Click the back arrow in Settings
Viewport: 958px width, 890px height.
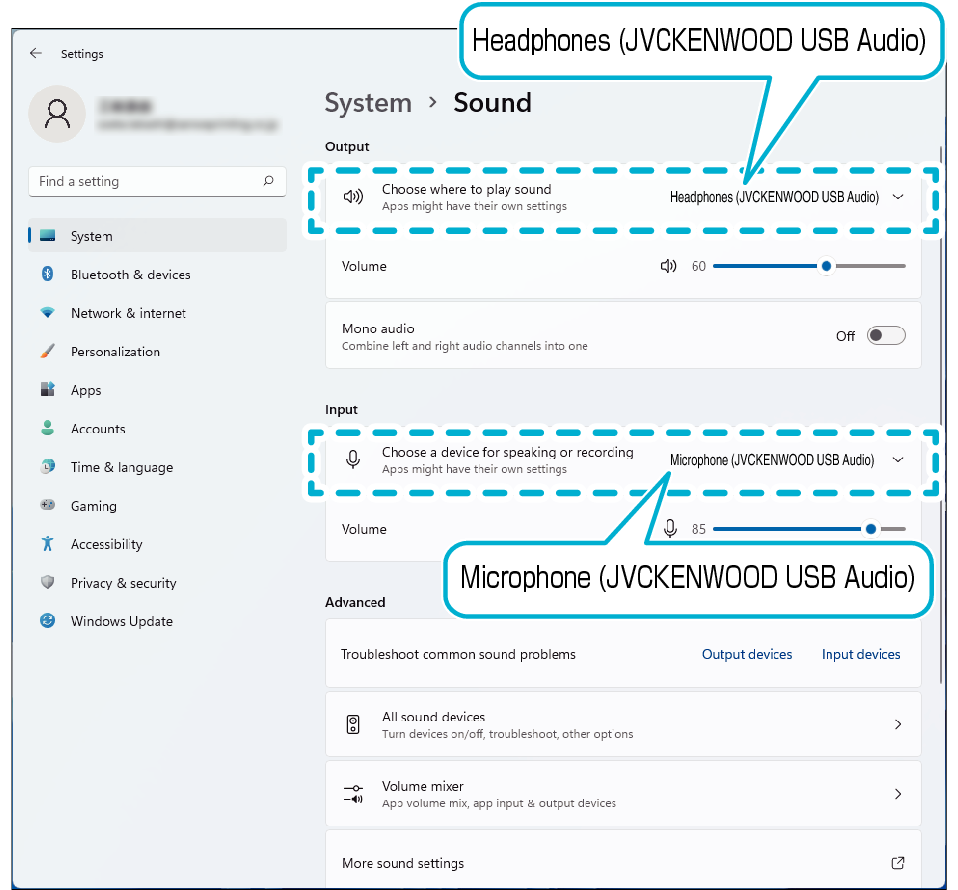point(36,54)
